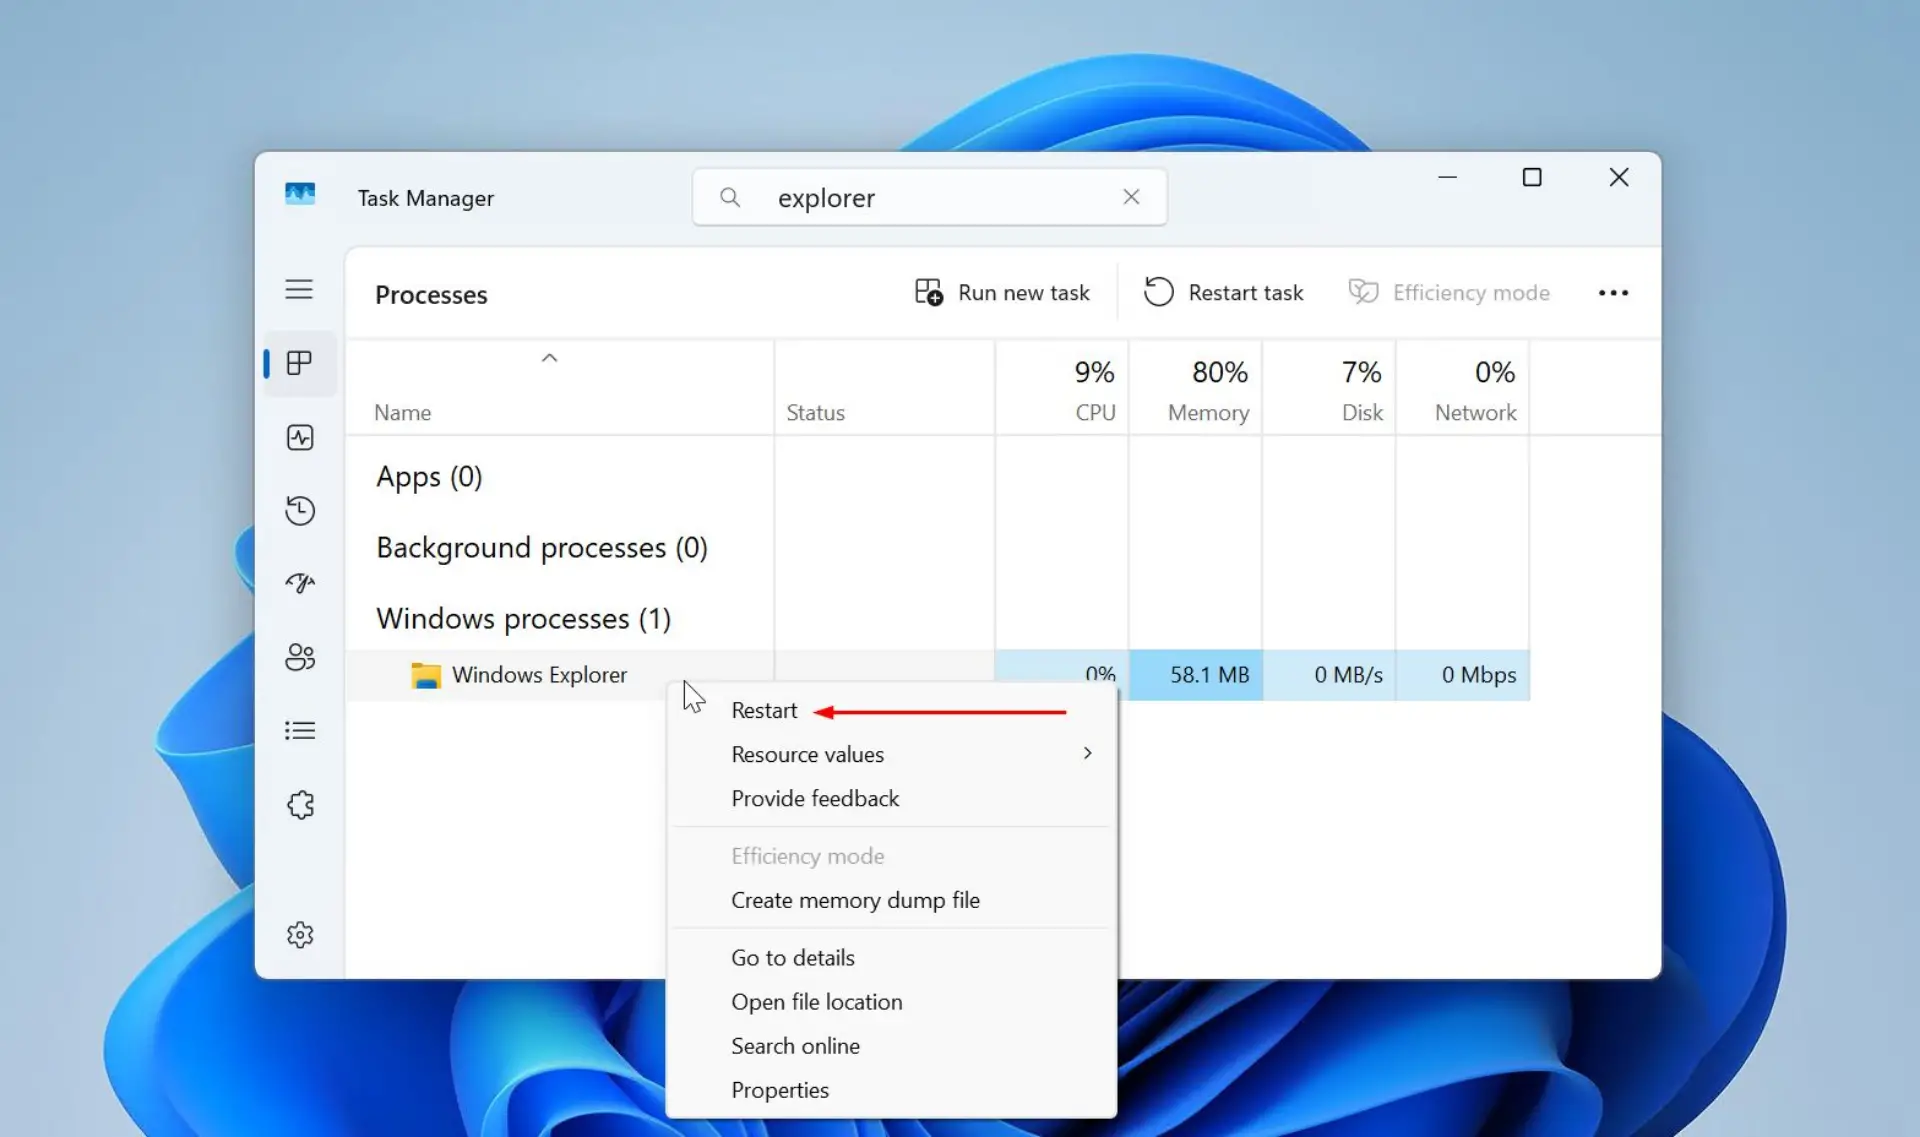Select the Windows processes (1) group

[523, 619]
